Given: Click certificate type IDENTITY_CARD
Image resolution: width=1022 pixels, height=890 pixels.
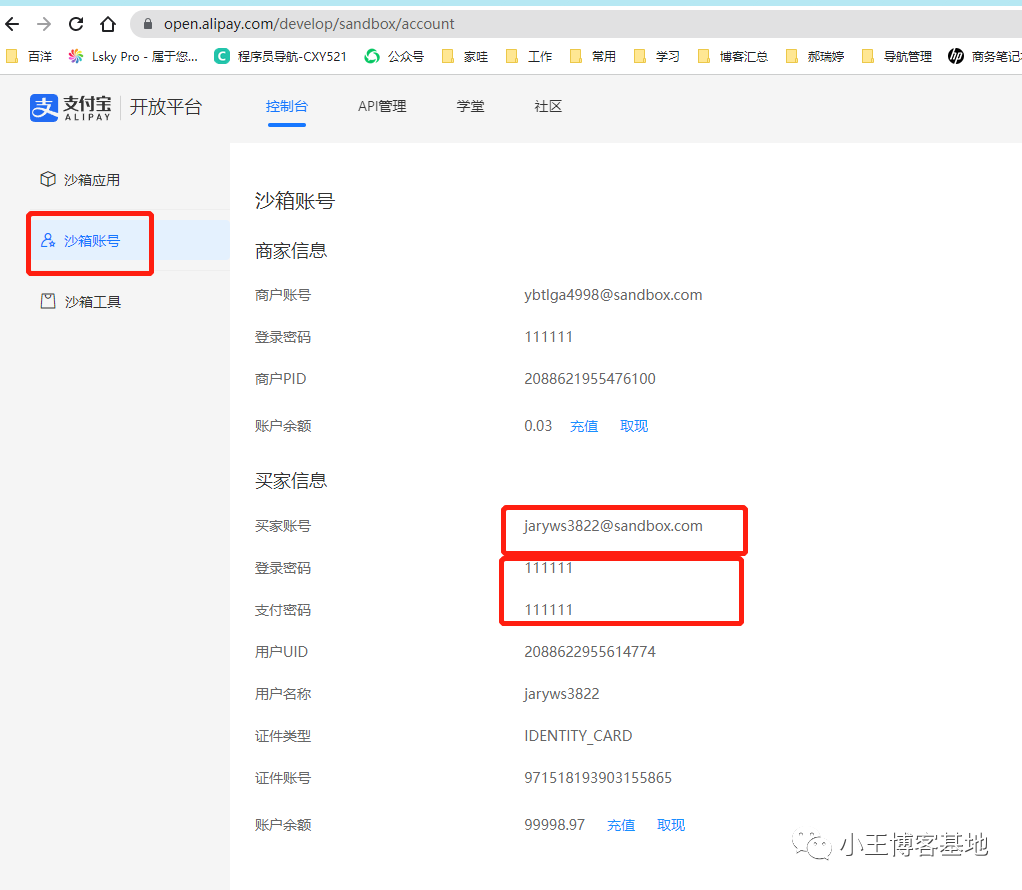Looking at the screenshot, I should coord(578,736).
